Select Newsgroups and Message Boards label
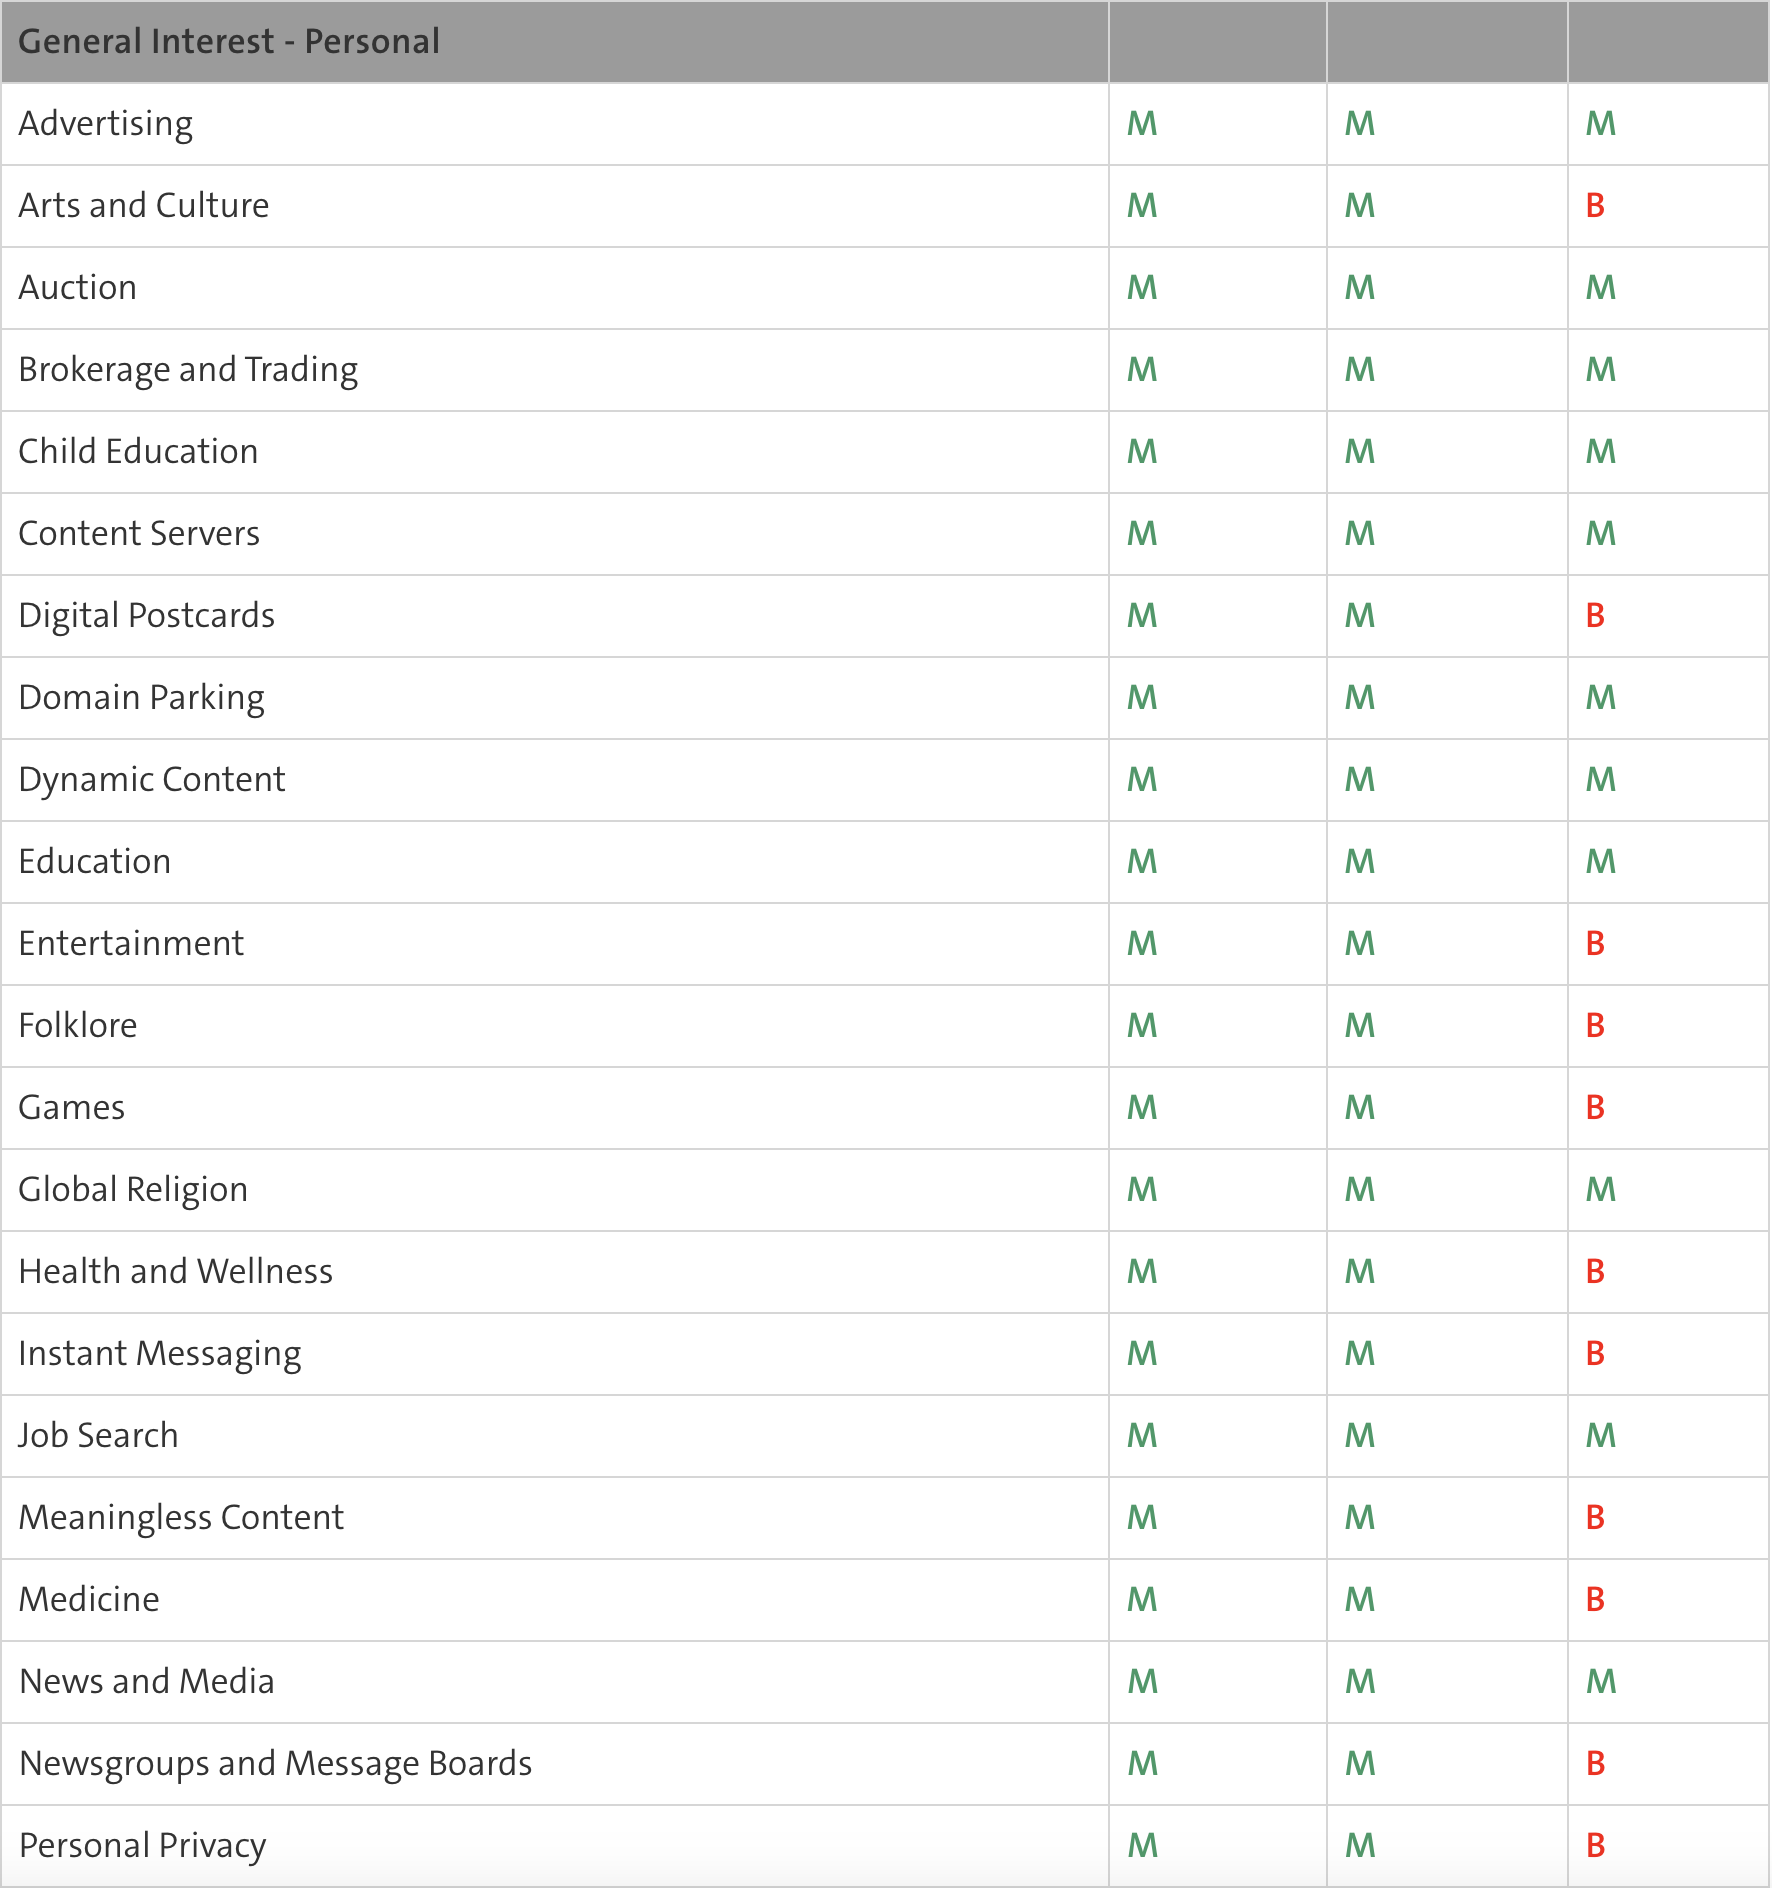The image size is (1772, 1888). pos(276,1764)
